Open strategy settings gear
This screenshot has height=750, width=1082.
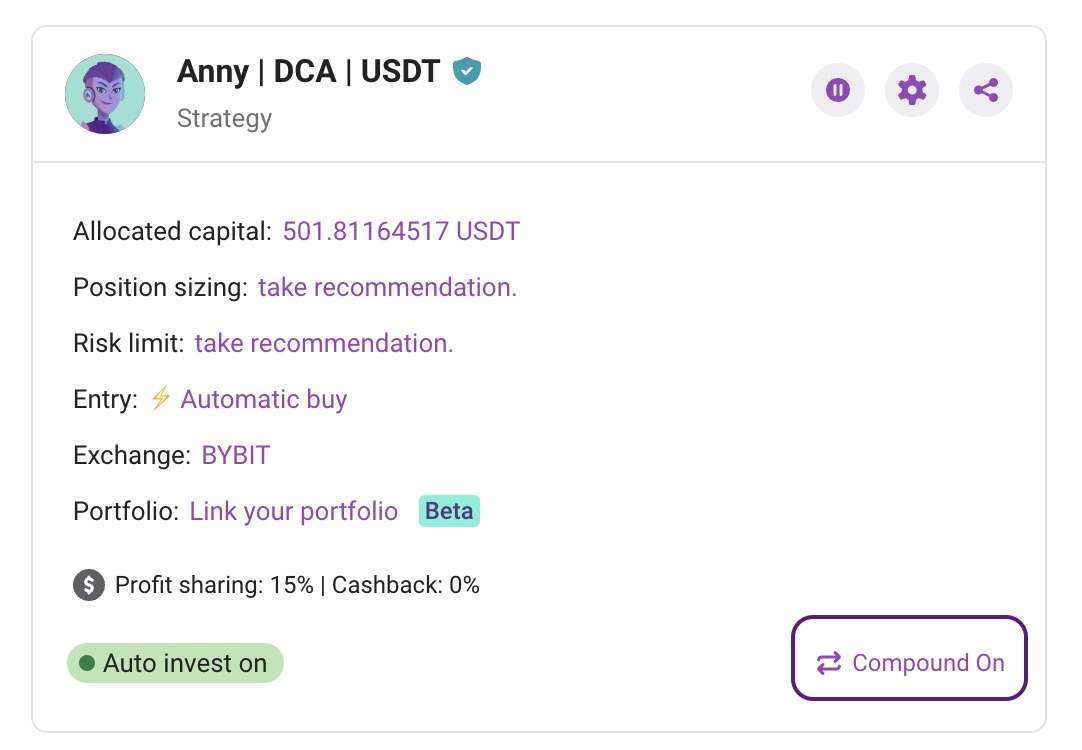(912, 90)
